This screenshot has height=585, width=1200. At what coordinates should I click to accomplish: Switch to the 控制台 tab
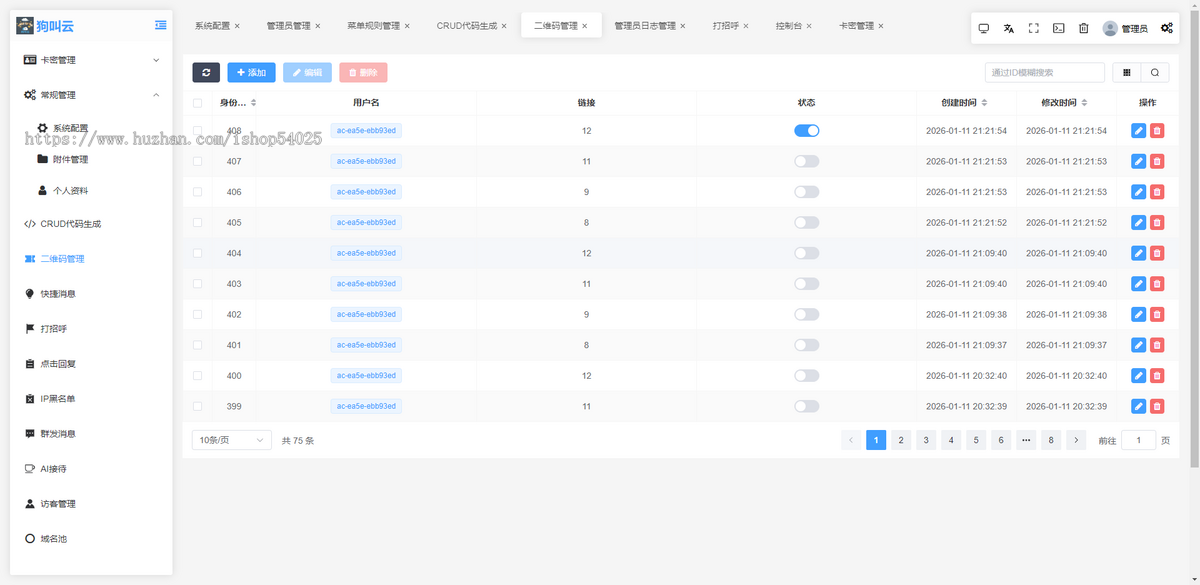(x=789, y=26)
